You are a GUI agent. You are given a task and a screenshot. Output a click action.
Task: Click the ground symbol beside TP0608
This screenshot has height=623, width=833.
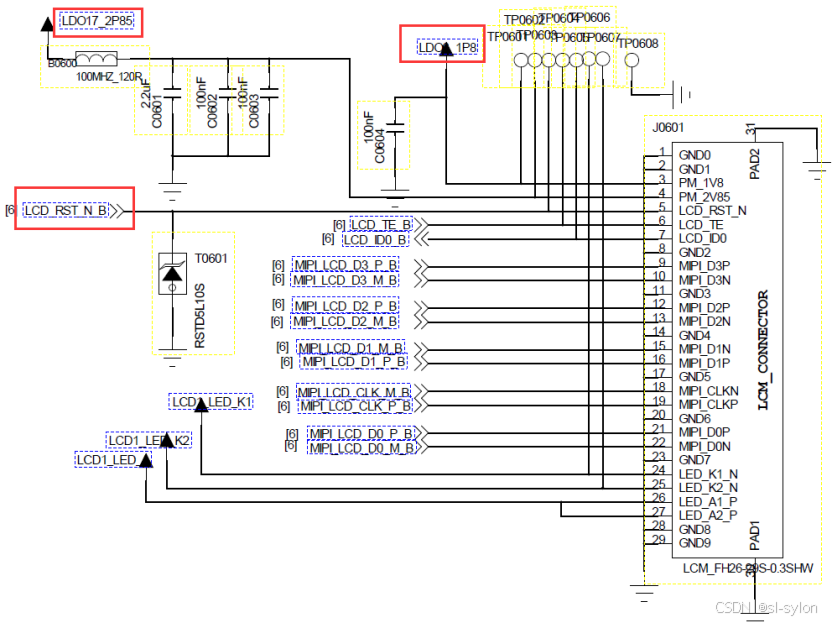681,95
